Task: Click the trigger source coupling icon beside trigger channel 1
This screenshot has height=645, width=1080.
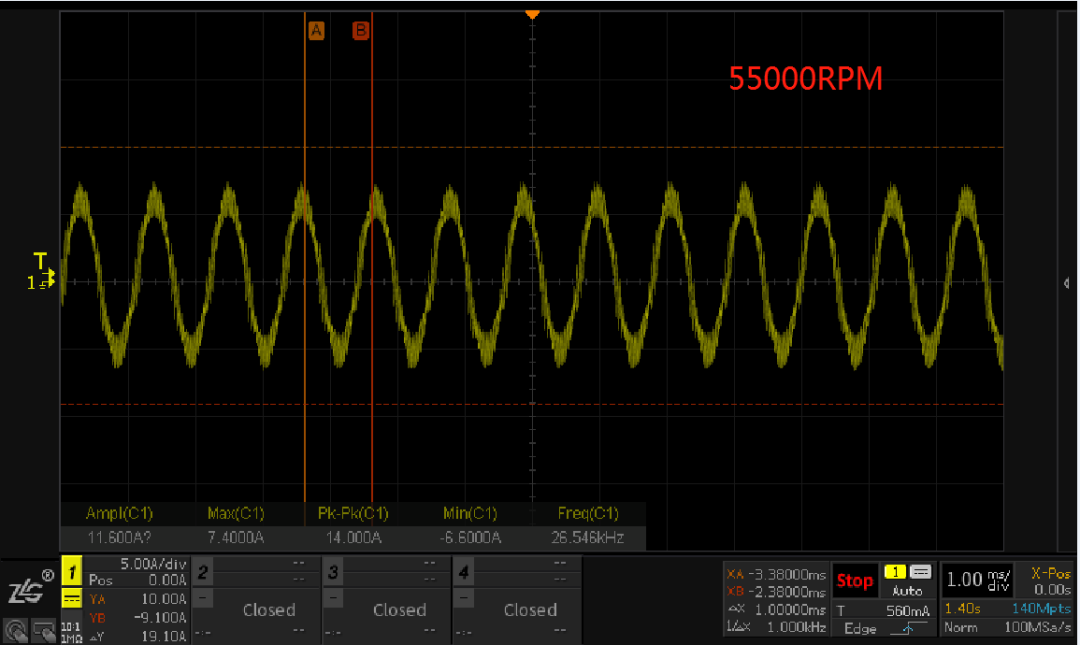Action: click(919, 572)
